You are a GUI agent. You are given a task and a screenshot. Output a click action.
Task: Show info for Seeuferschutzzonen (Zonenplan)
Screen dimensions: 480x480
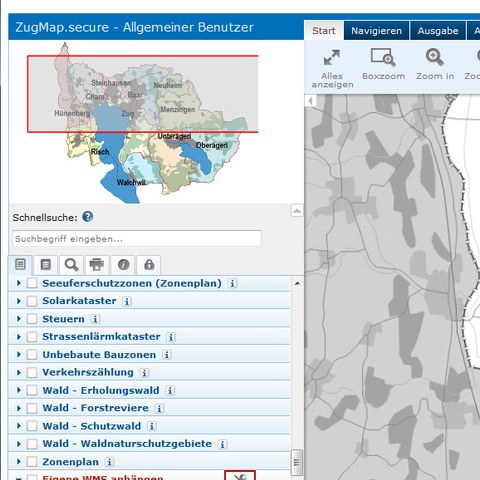(232, 283)
